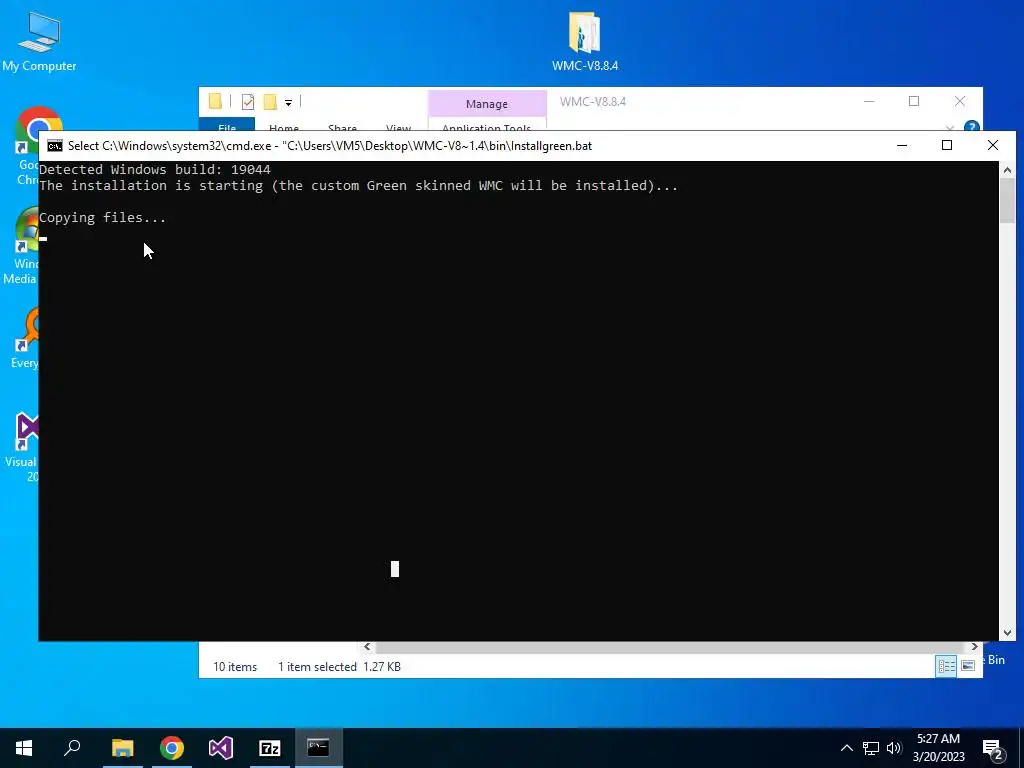
Task: Click the New Folder quick access icon
Action: pyautogui.click(x=270, y=102)
